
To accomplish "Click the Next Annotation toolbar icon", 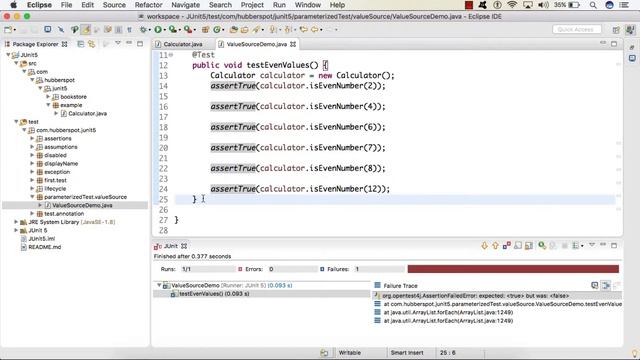I will (x=273, y=29).
